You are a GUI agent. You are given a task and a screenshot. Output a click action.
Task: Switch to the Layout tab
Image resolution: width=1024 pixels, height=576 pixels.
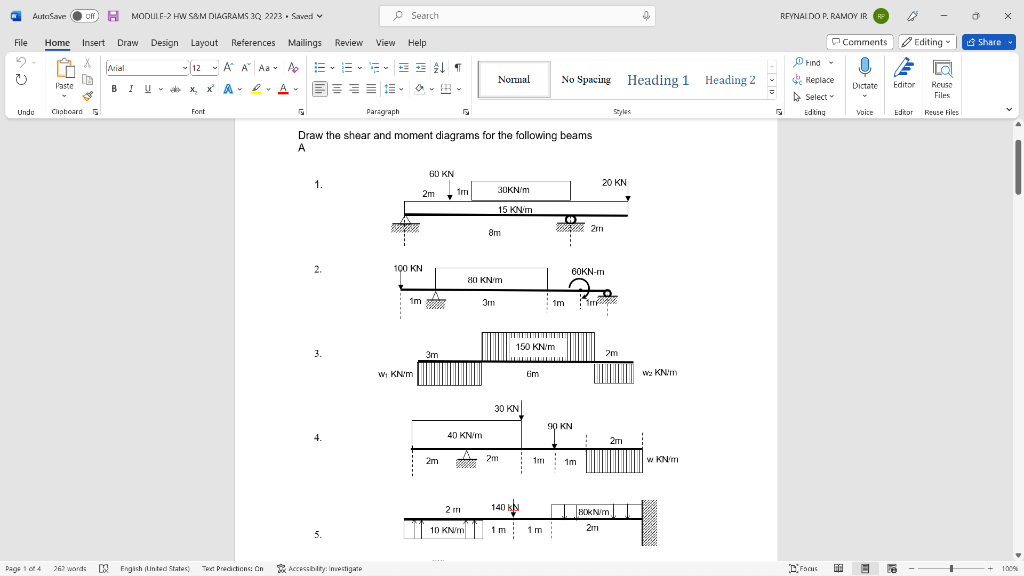tap(204, 42)
